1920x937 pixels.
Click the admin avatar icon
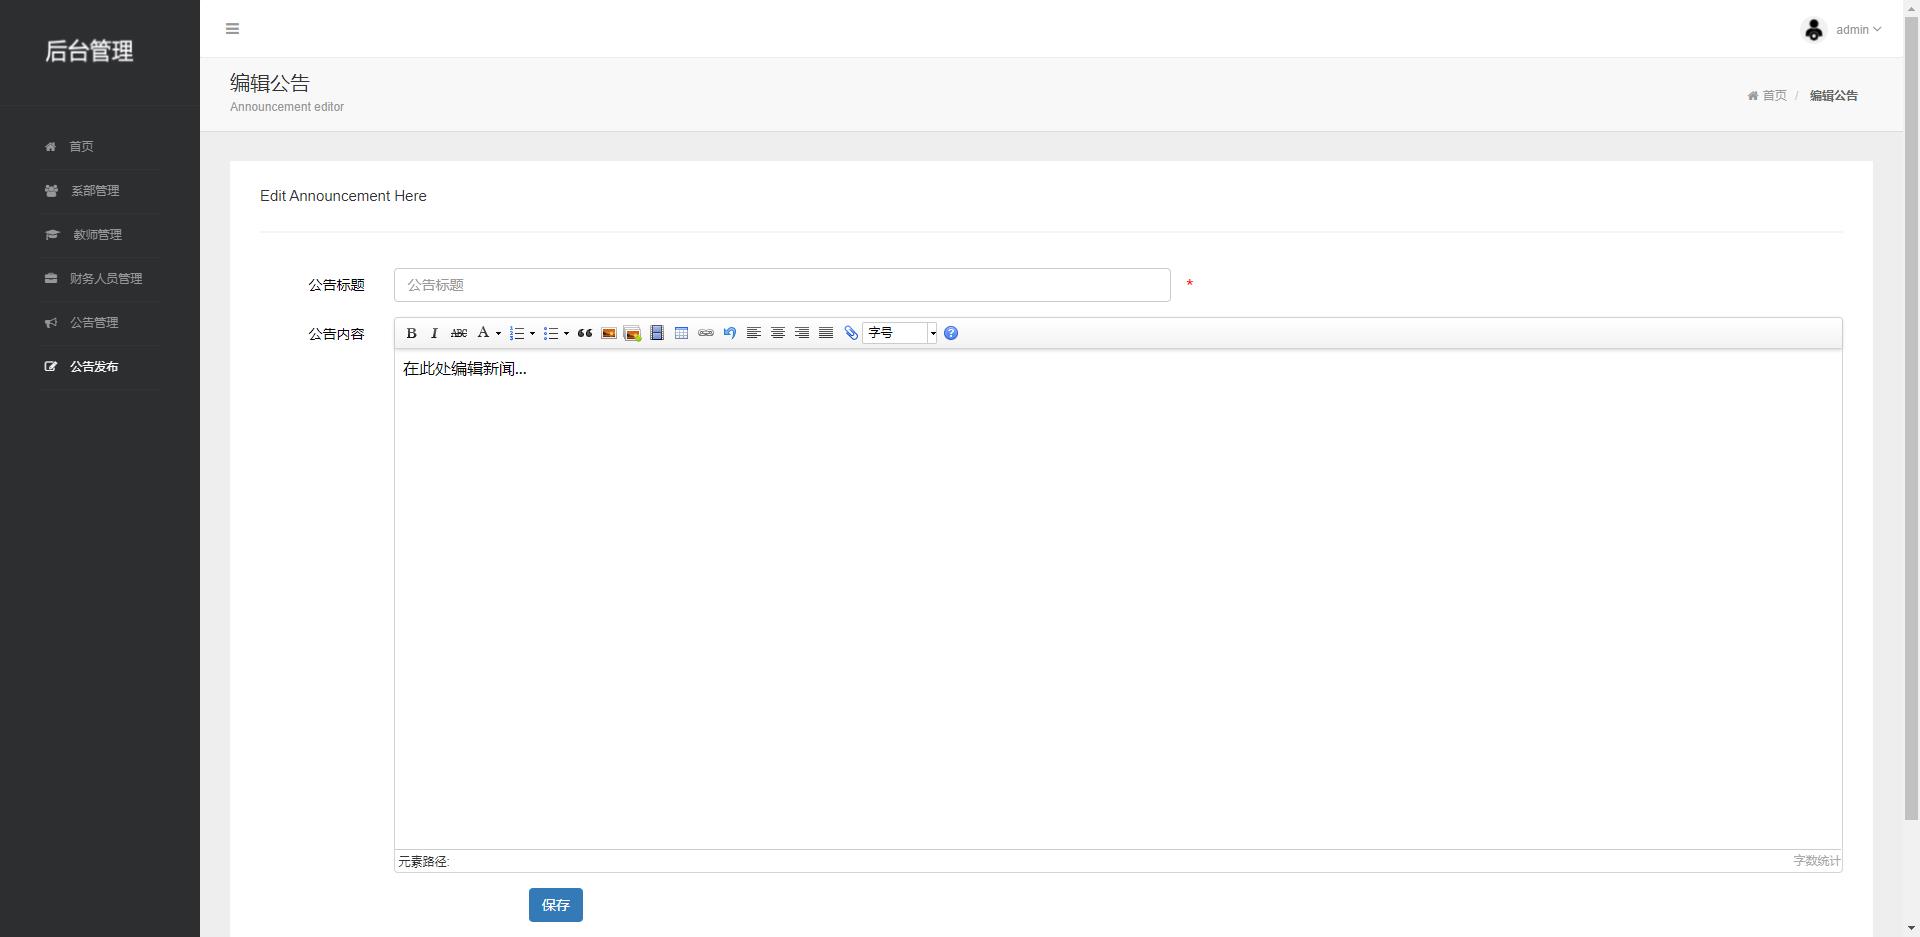click(1813, 30)
